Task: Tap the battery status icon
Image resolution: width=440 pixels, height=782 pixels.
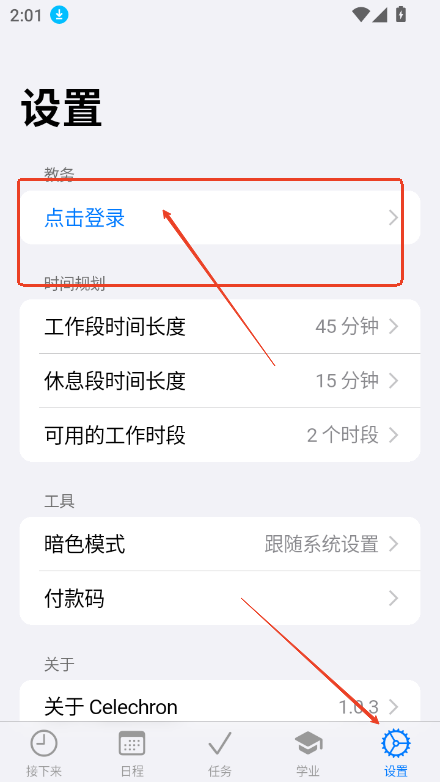Action: [x=401, y=14]
